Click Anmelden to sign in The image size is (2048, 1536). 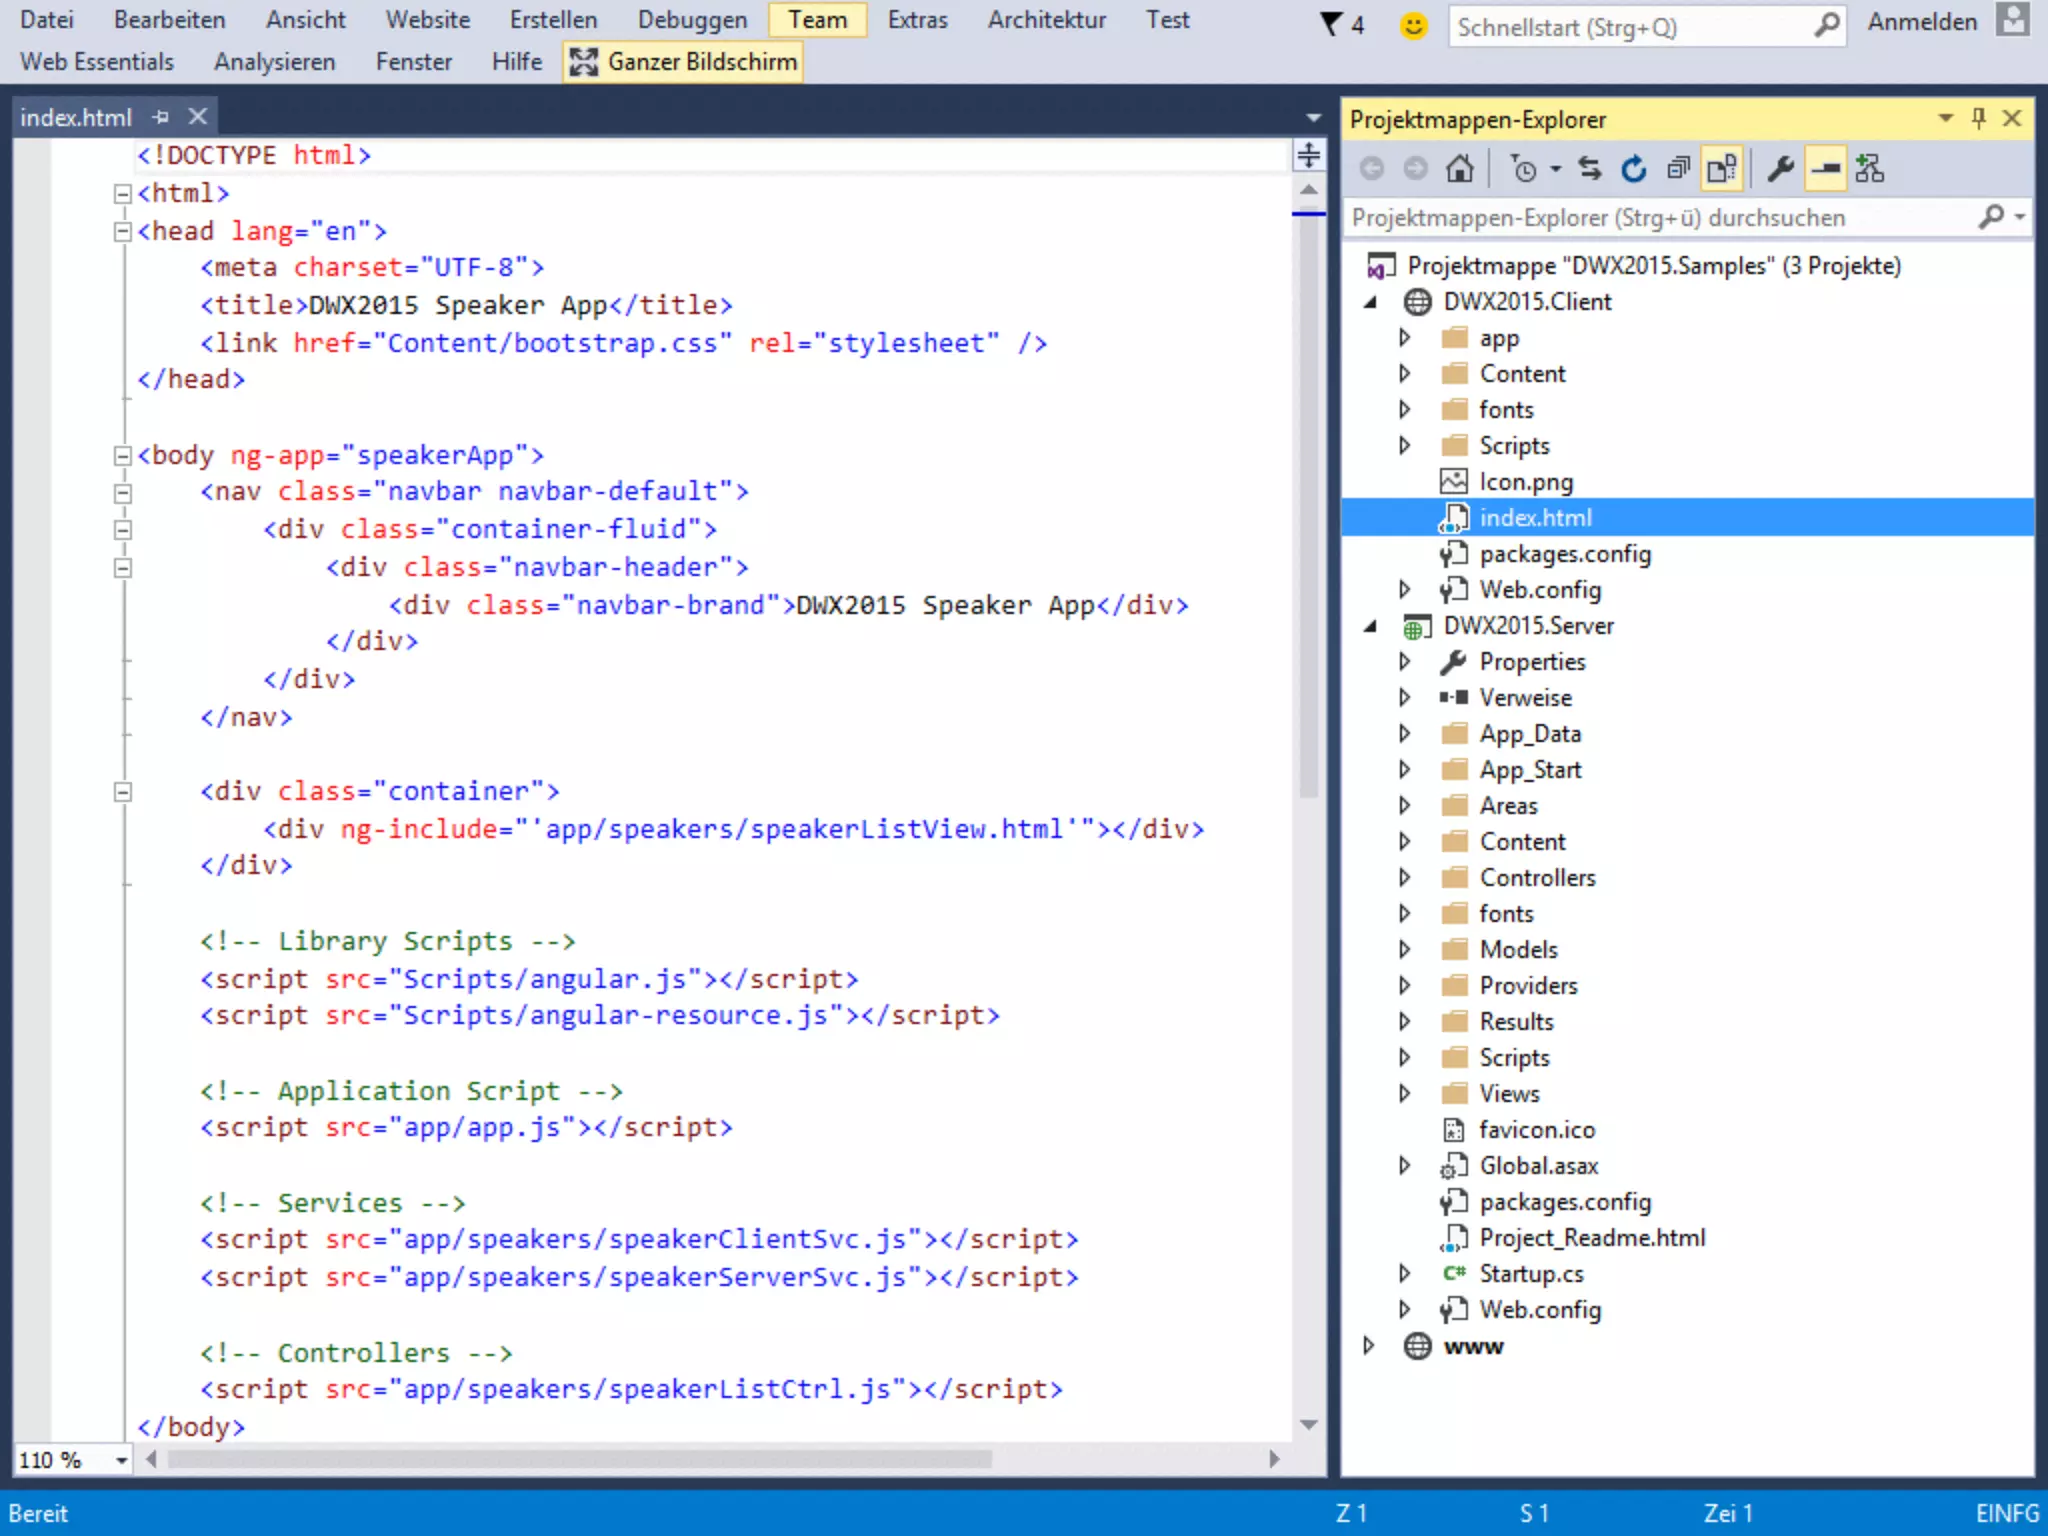[x=1921, y=22]
